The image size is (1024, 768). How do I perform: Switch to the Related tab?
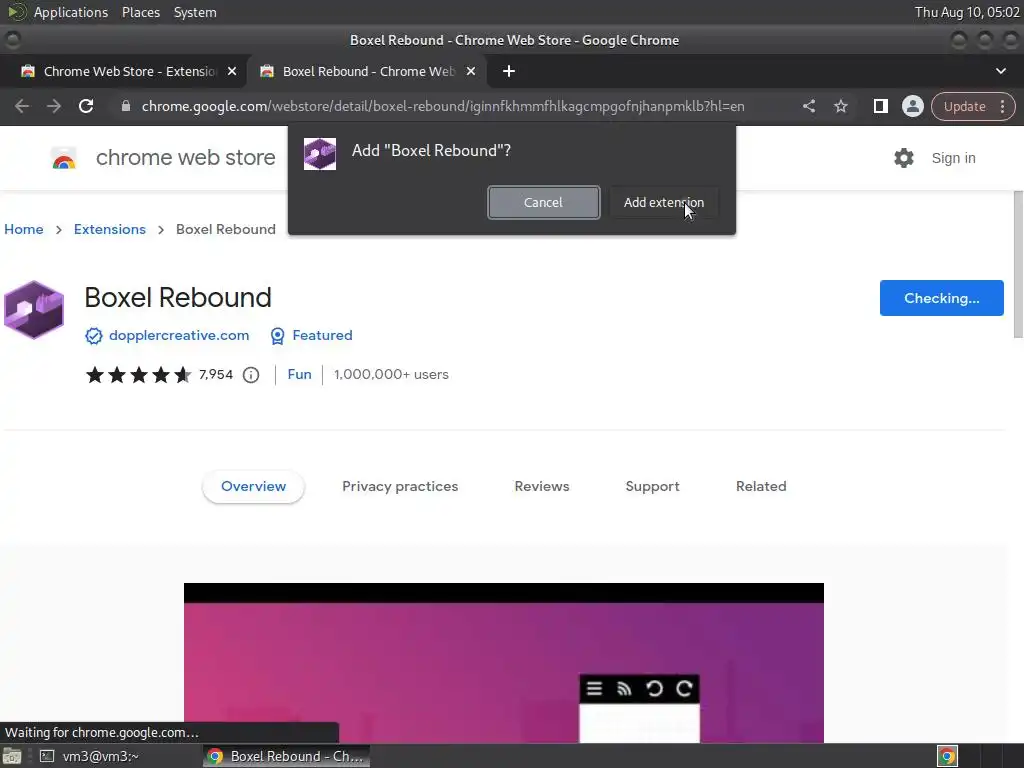pyautogui.click(x=761, y=487)
